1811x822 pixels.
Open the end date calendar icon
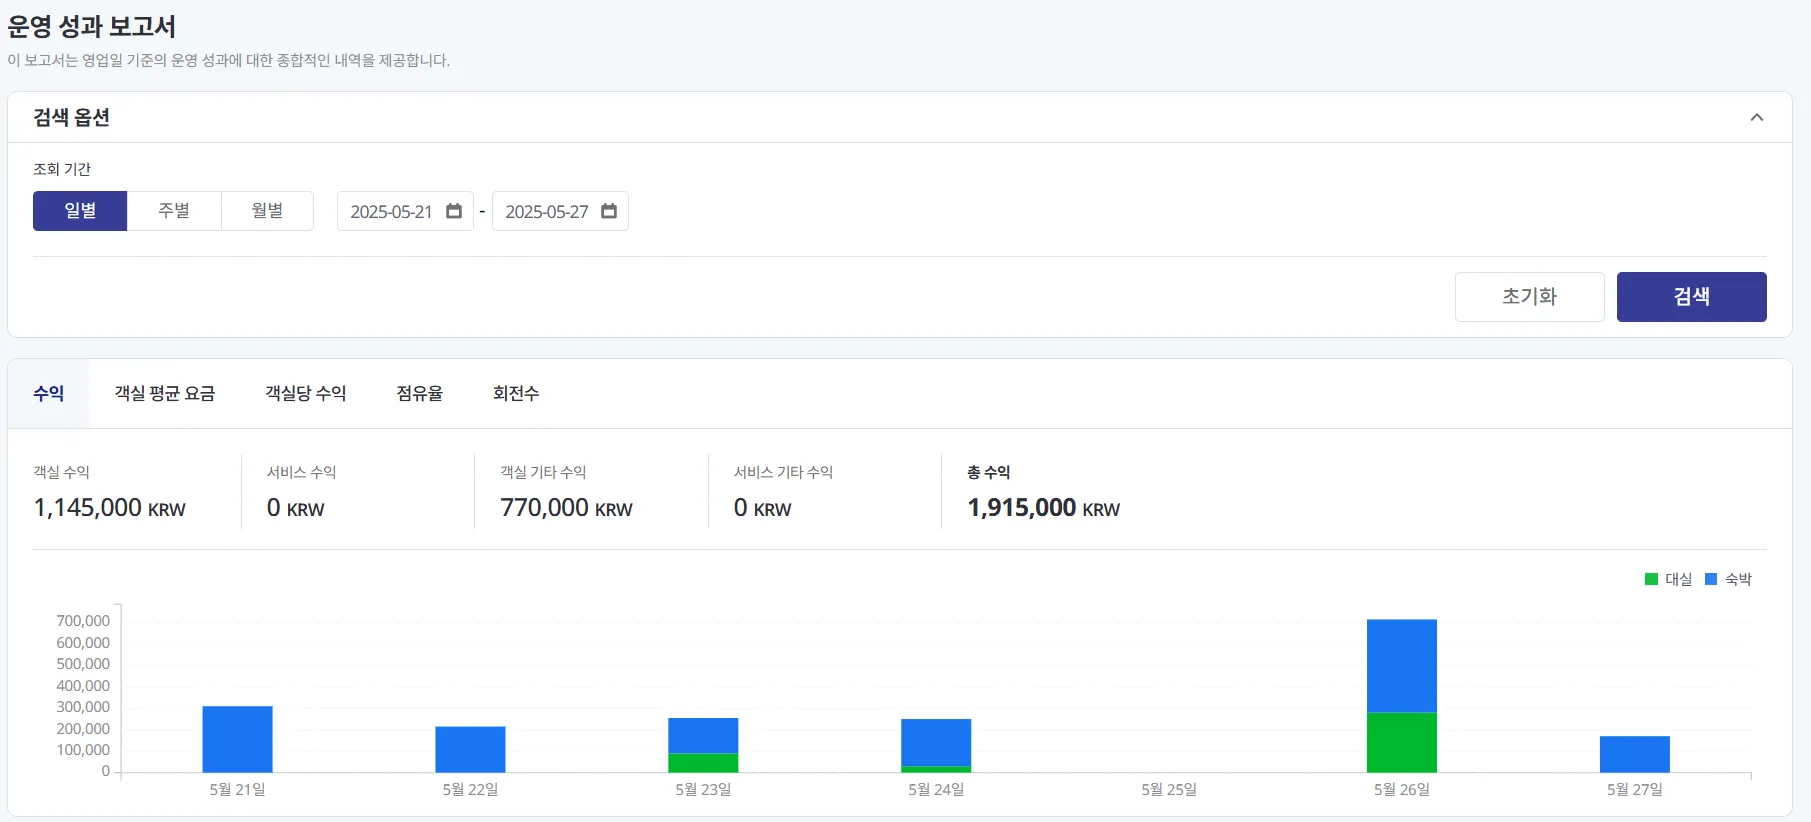[609, 211]
